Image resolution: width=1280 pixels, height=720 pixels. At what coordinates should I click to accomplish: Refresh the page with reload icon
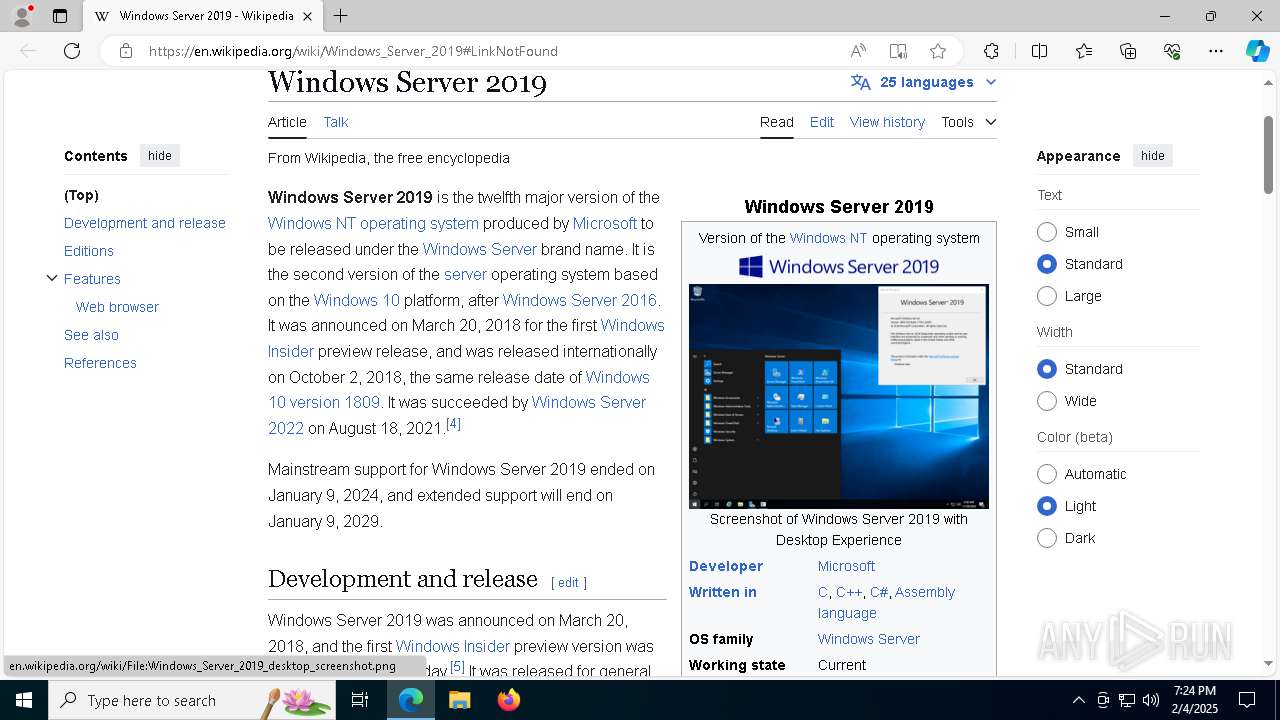72,51
